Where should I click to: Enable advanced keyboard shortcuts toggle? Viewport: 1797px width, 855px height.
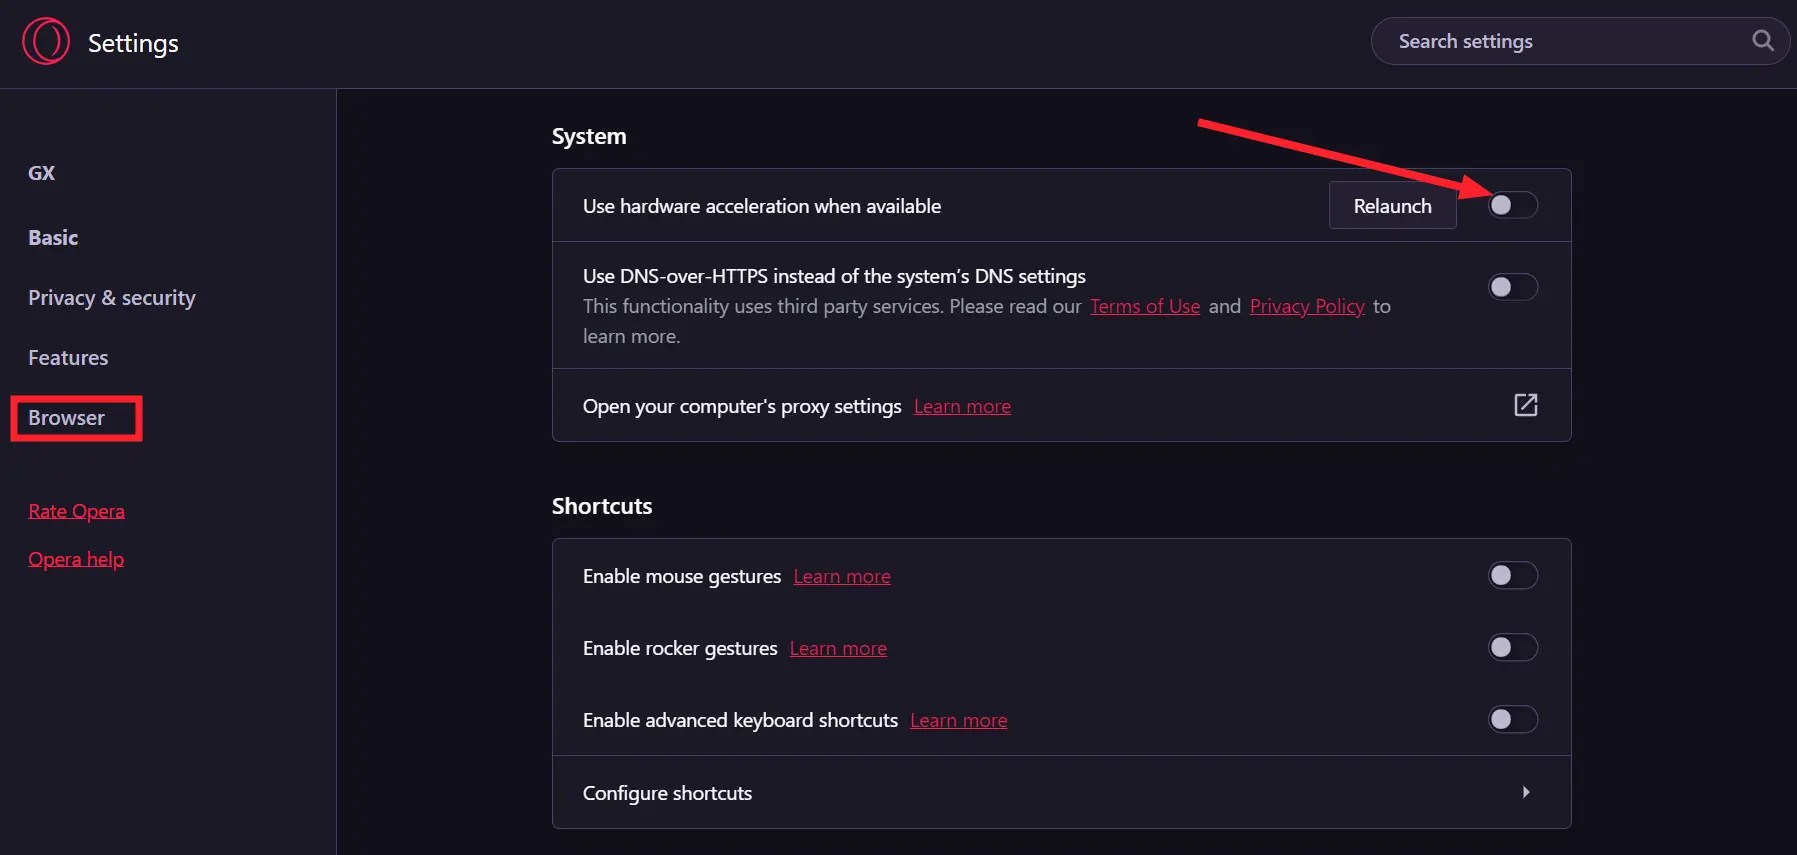click(1512, 719)
